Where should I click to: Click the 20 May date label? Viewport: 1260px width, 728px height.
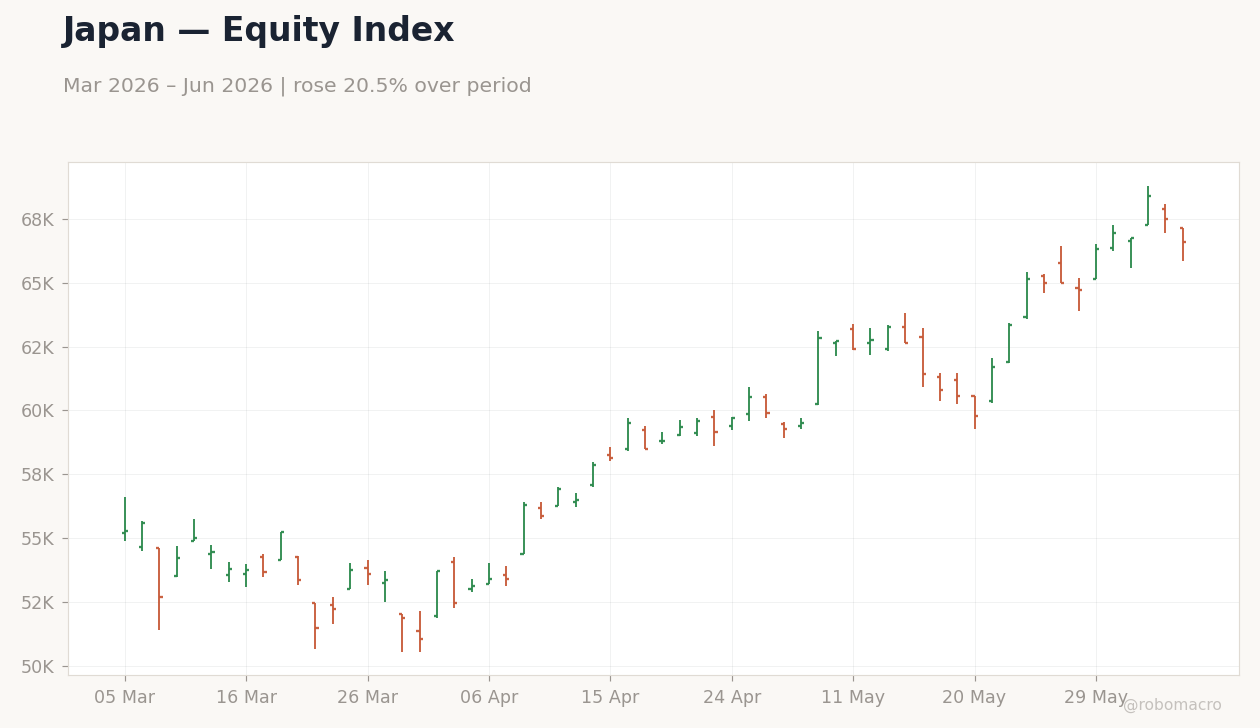(x=974, y=698)
